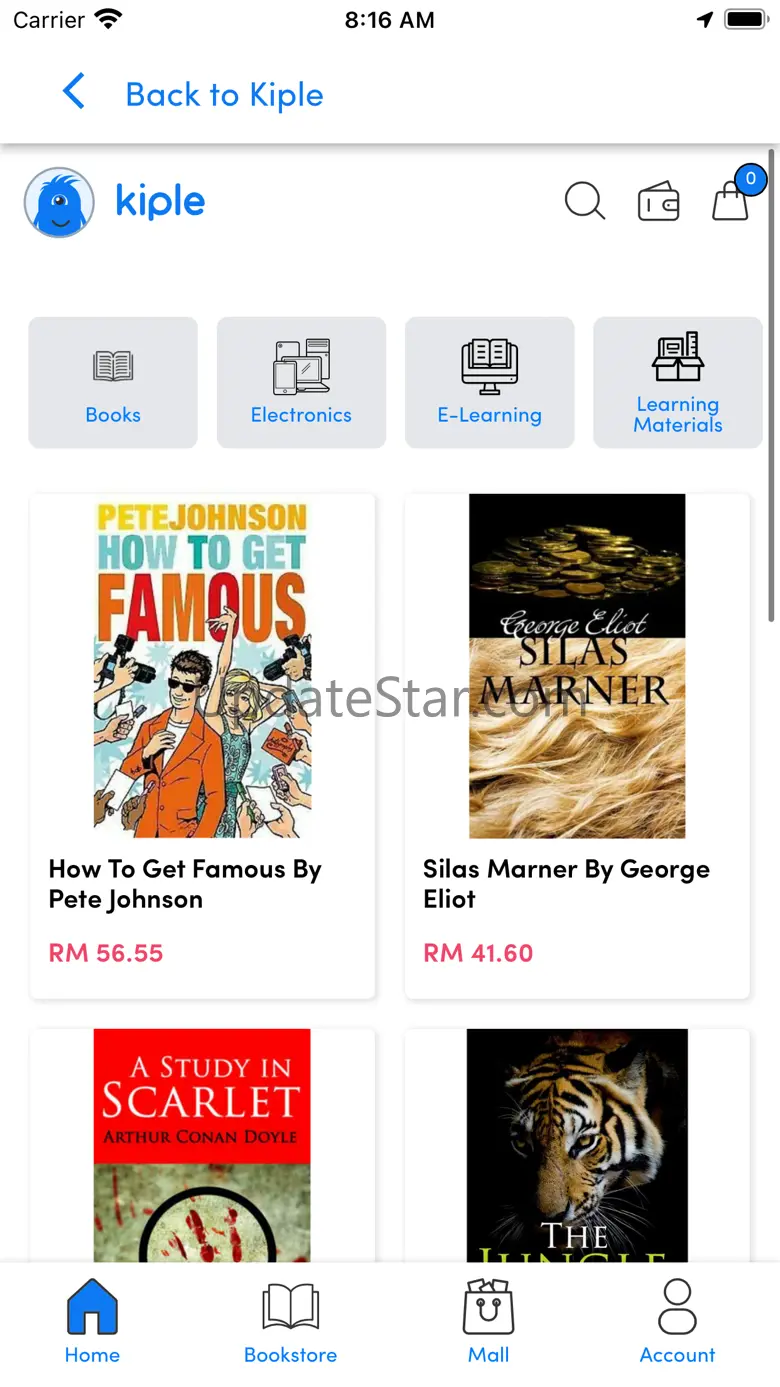Click the vertical scrollbar on the right edge

click(x=771, y=387)
